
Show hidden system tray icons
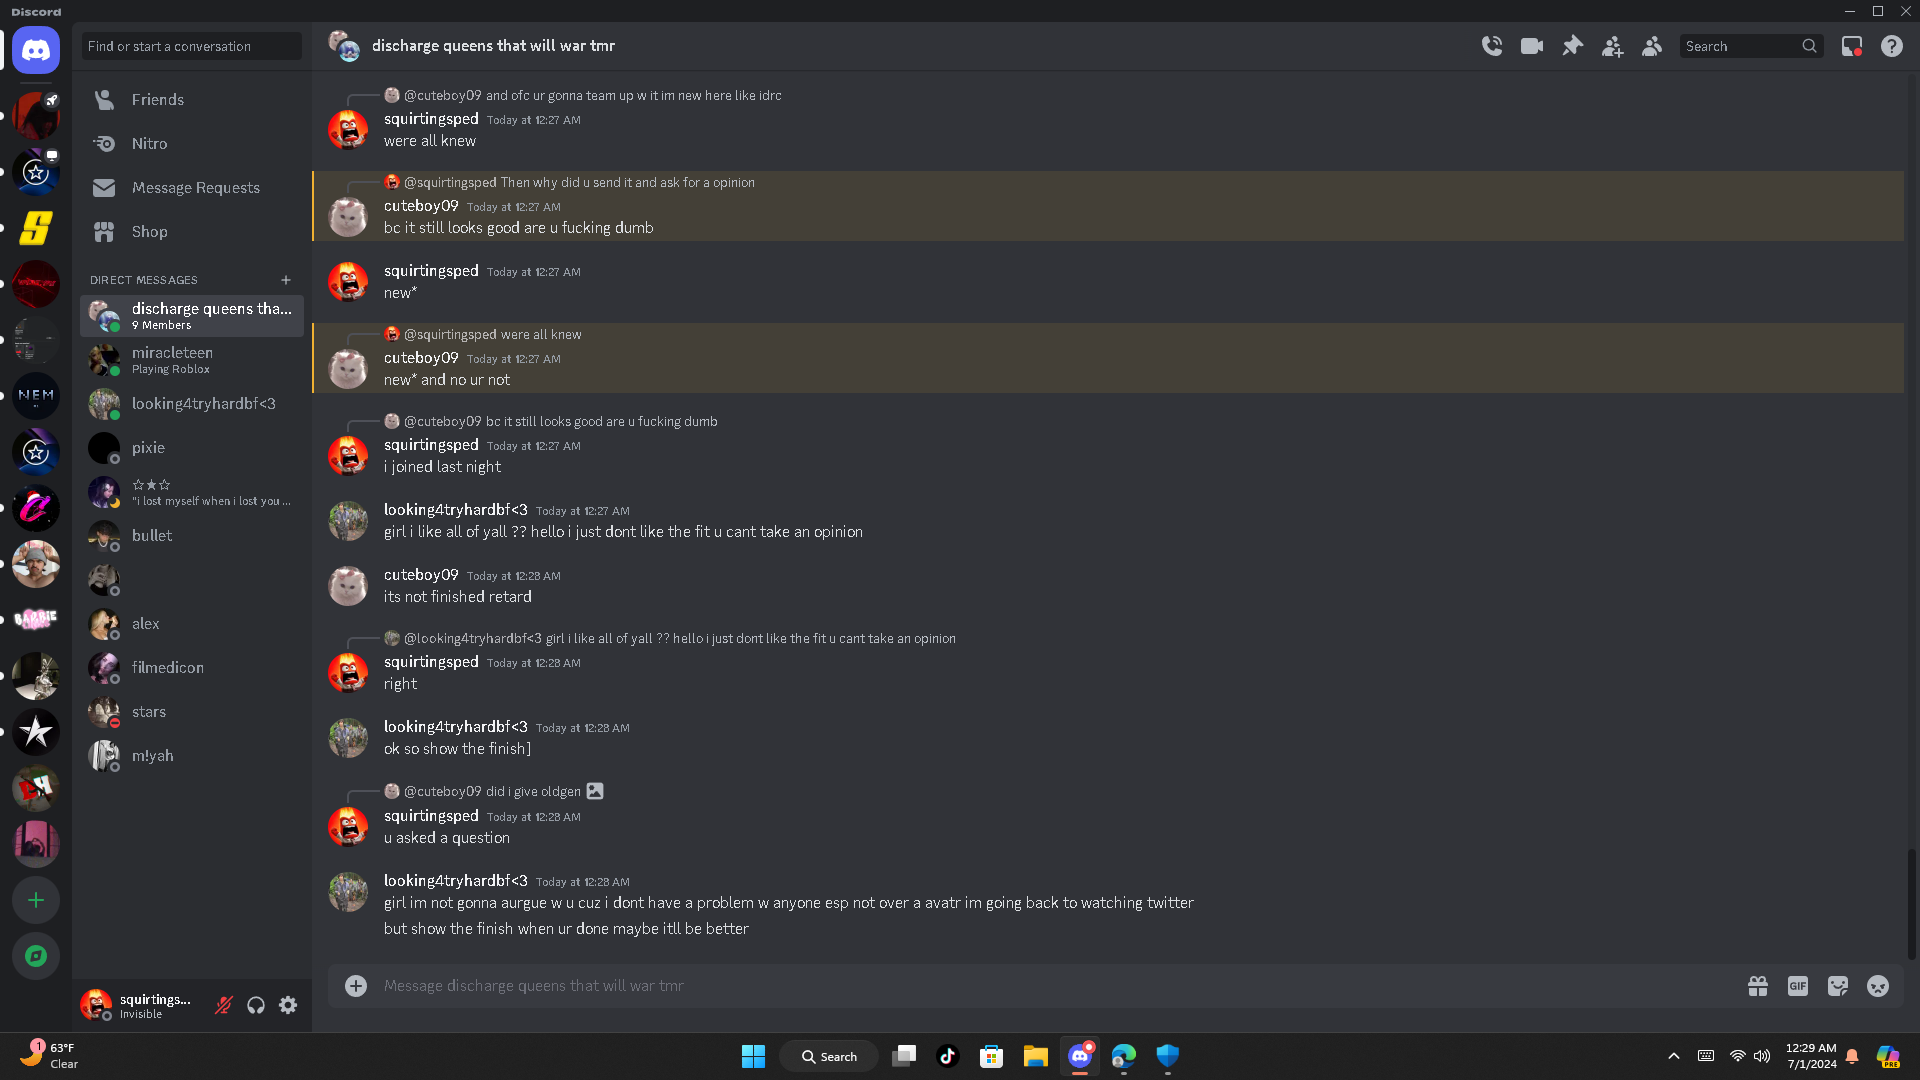coord(1673,1056)
